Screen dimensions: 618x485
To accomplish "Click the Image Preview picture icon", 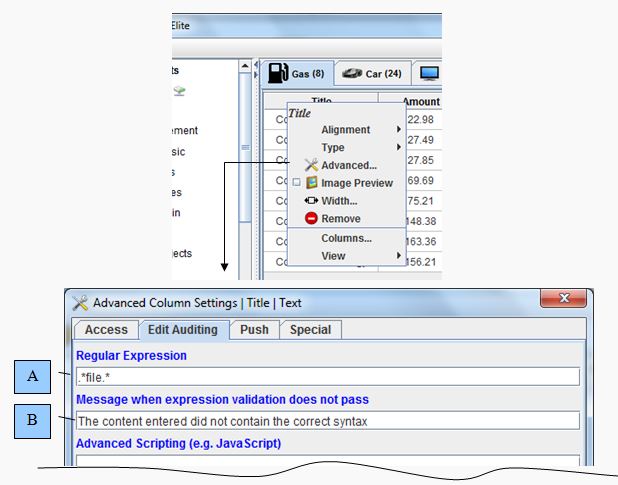I will (311, 183).
